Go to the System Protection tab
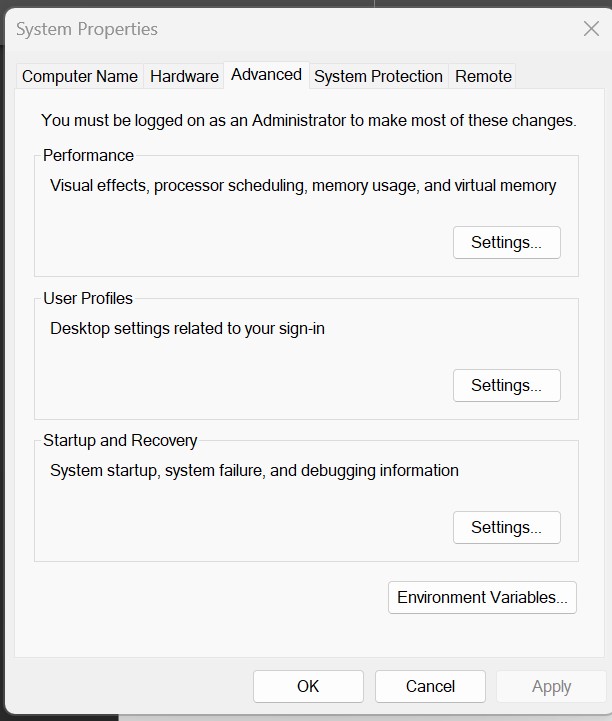The height and width of the screenshot is (721, 612). click(378, 76)
